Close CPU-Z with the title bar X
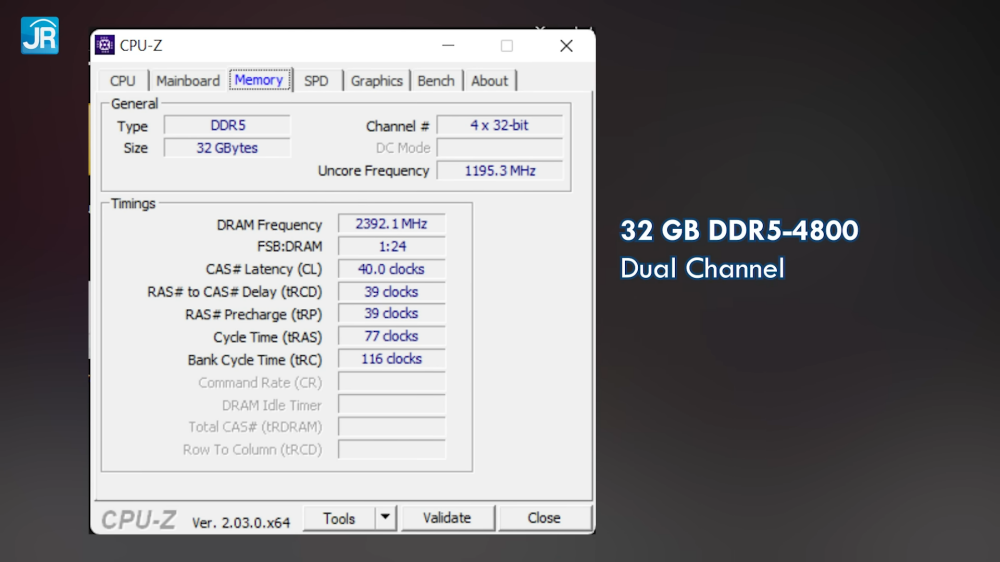The height and width of the screenshot is (562, 1000). pyautogui.click(x=566, y=46)
